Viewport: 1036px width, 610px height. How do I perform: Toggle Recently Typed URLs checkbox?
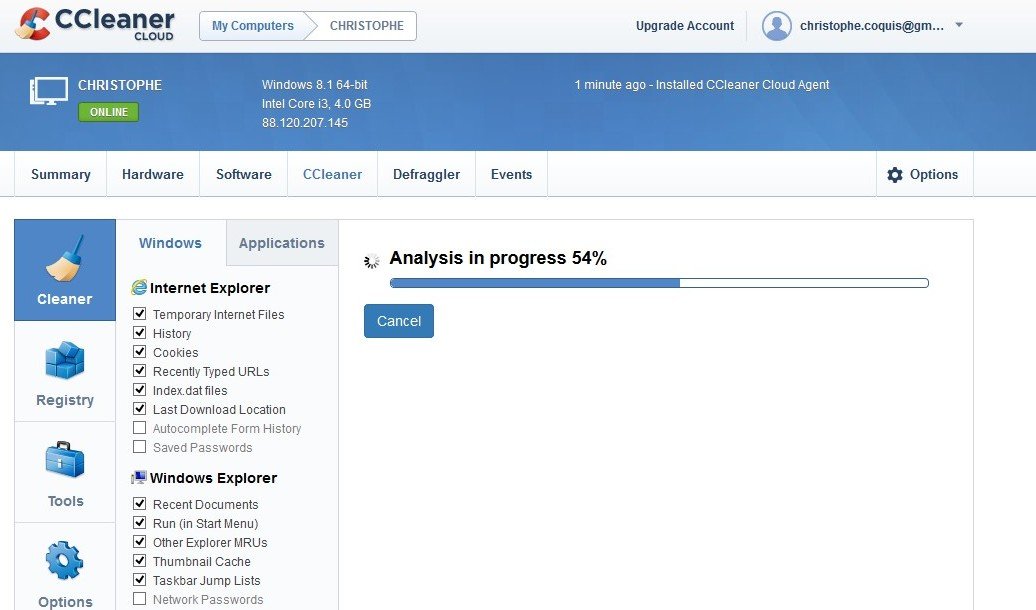[x=139, y=371]
